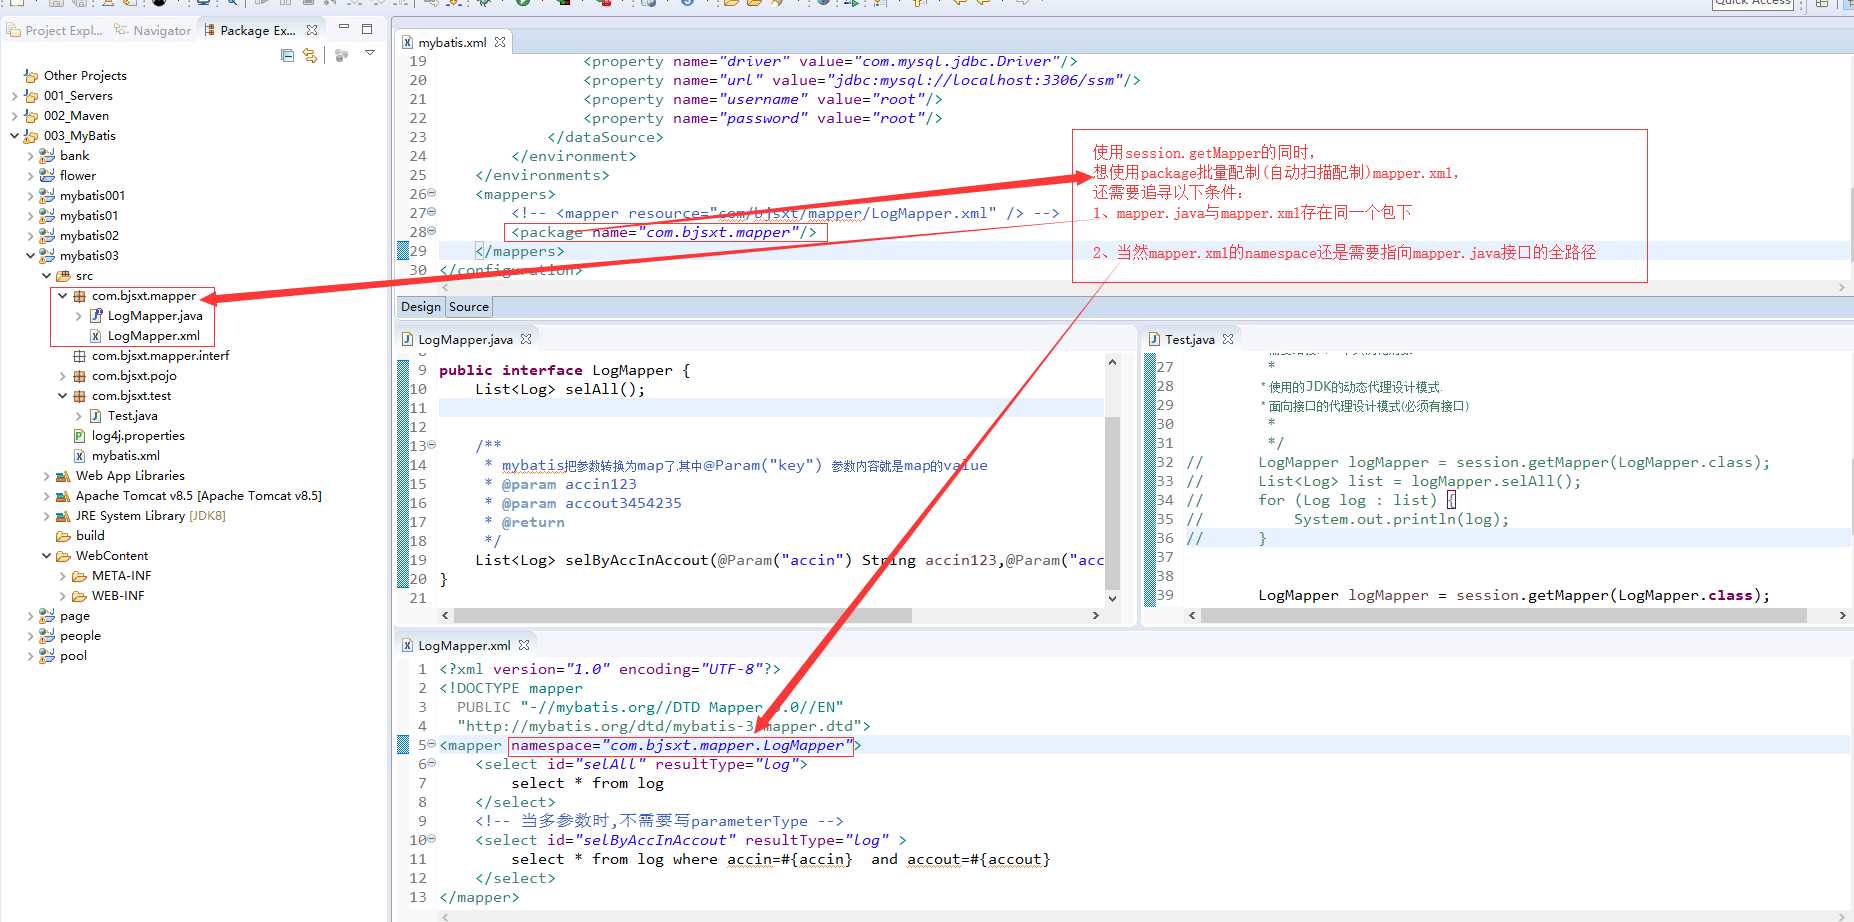Click LogMapper.java vertical scrollbar up arrow
Viewport: 1854px width, 922px height.
click(x=1112, y=362)
